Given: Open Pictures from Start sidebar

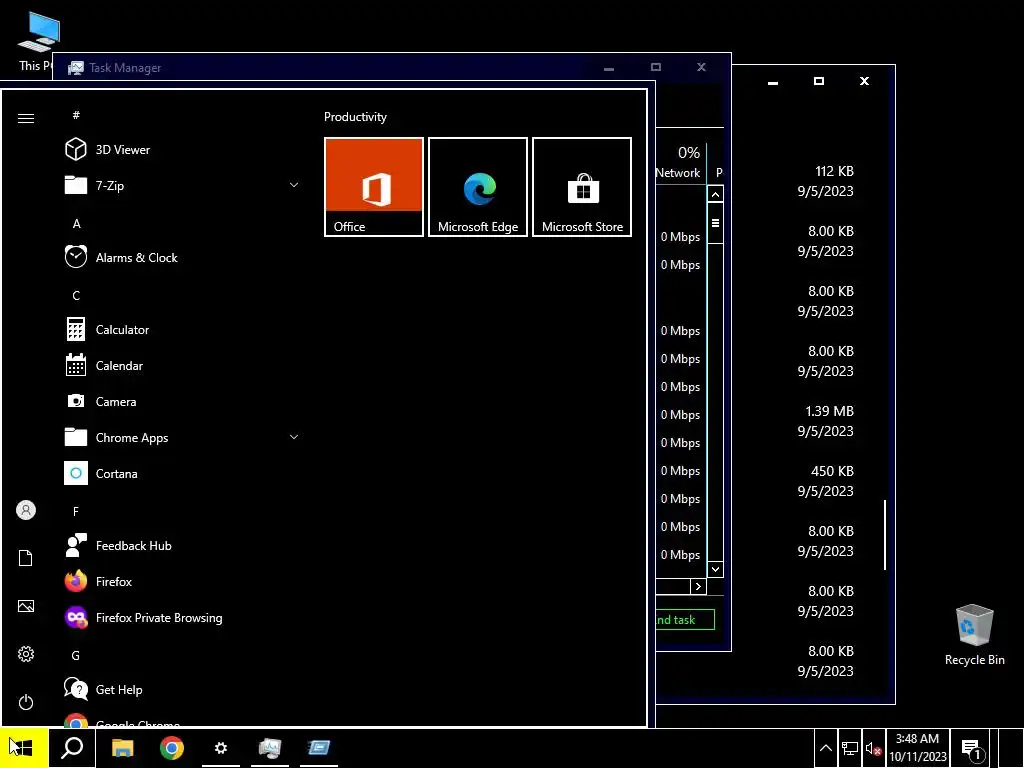Looking at the screenshot, I should [26, 606].
